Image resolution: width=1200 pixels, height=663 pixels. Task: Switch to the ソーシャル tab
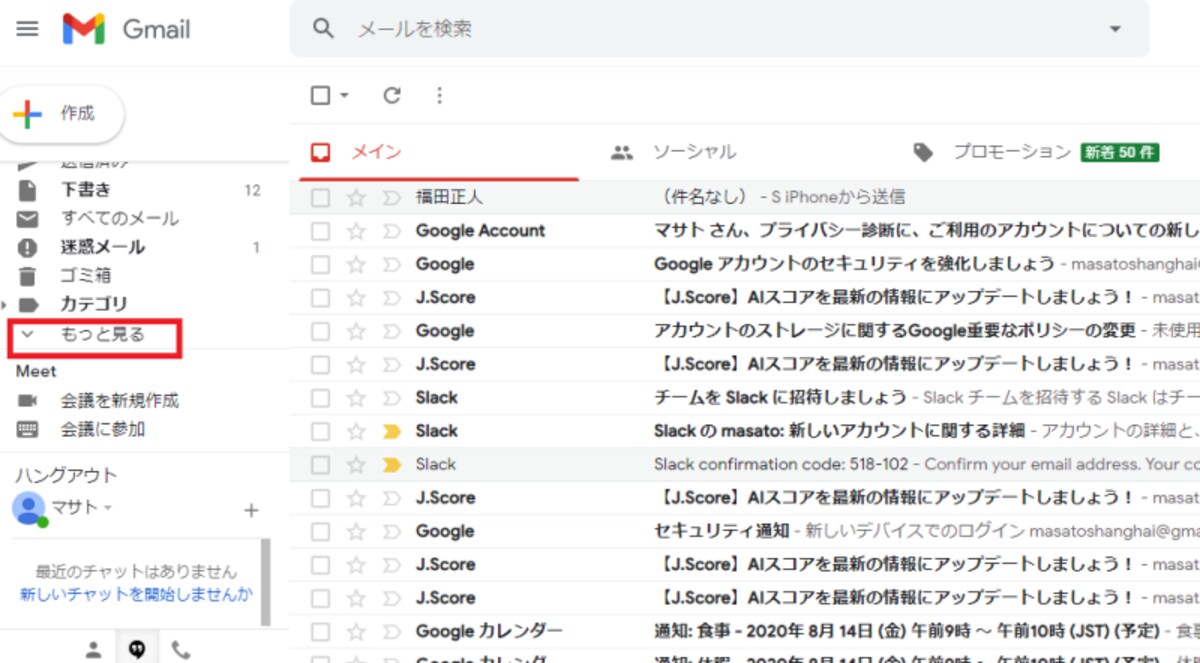point(674,152)
